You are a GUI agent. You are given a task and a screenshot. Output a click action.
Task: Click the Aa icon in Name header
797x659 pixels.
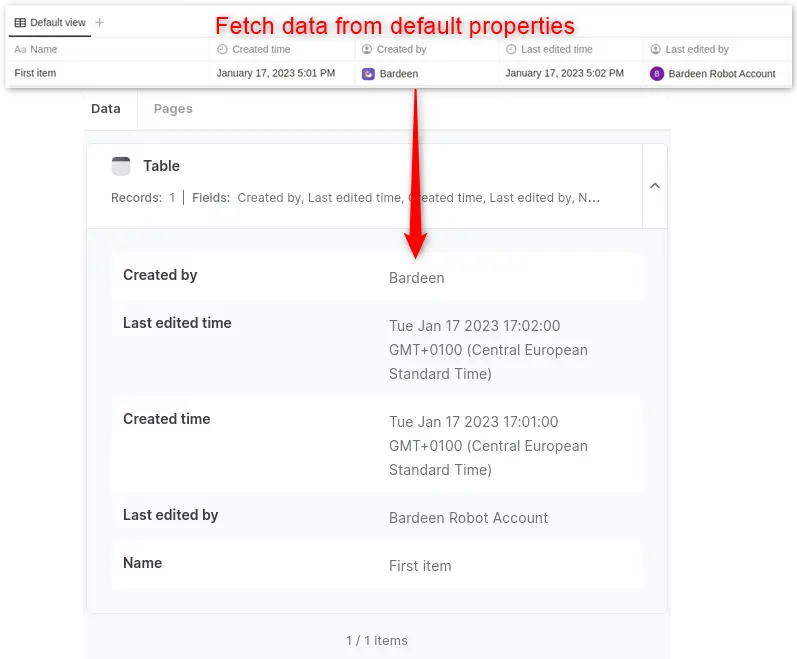pos(20,49)
